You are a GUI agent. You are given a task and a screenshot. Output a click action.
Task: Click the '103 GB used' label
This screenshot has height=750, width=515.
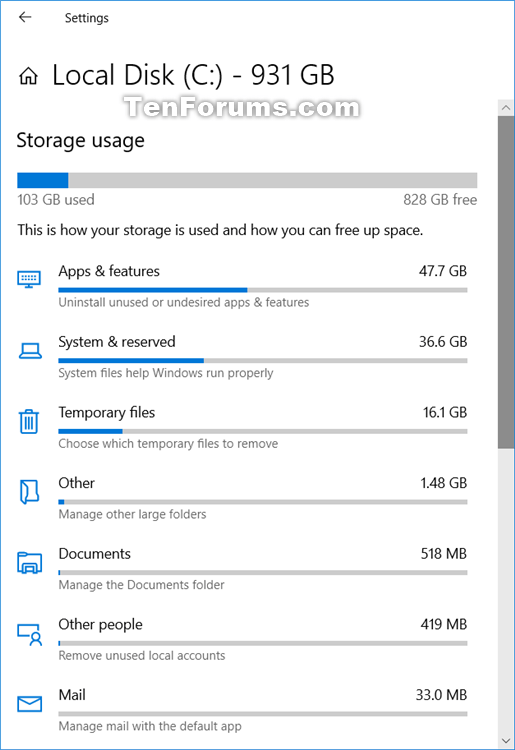point(56,200)
